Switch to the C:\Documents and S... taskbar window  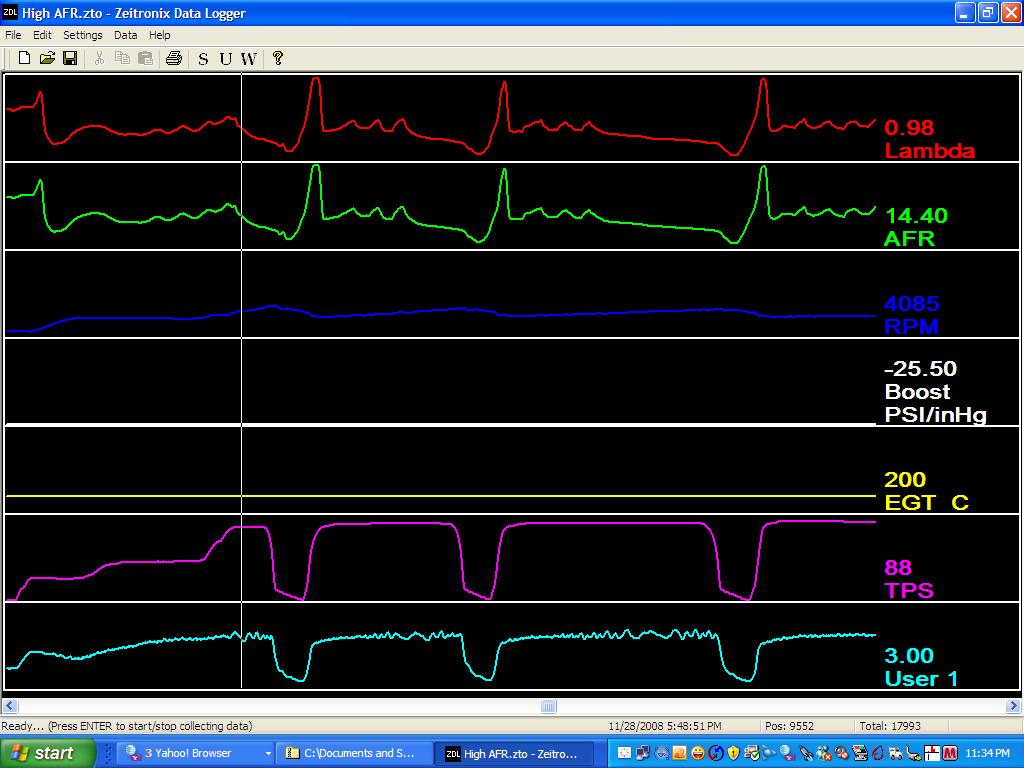point(355,753)
